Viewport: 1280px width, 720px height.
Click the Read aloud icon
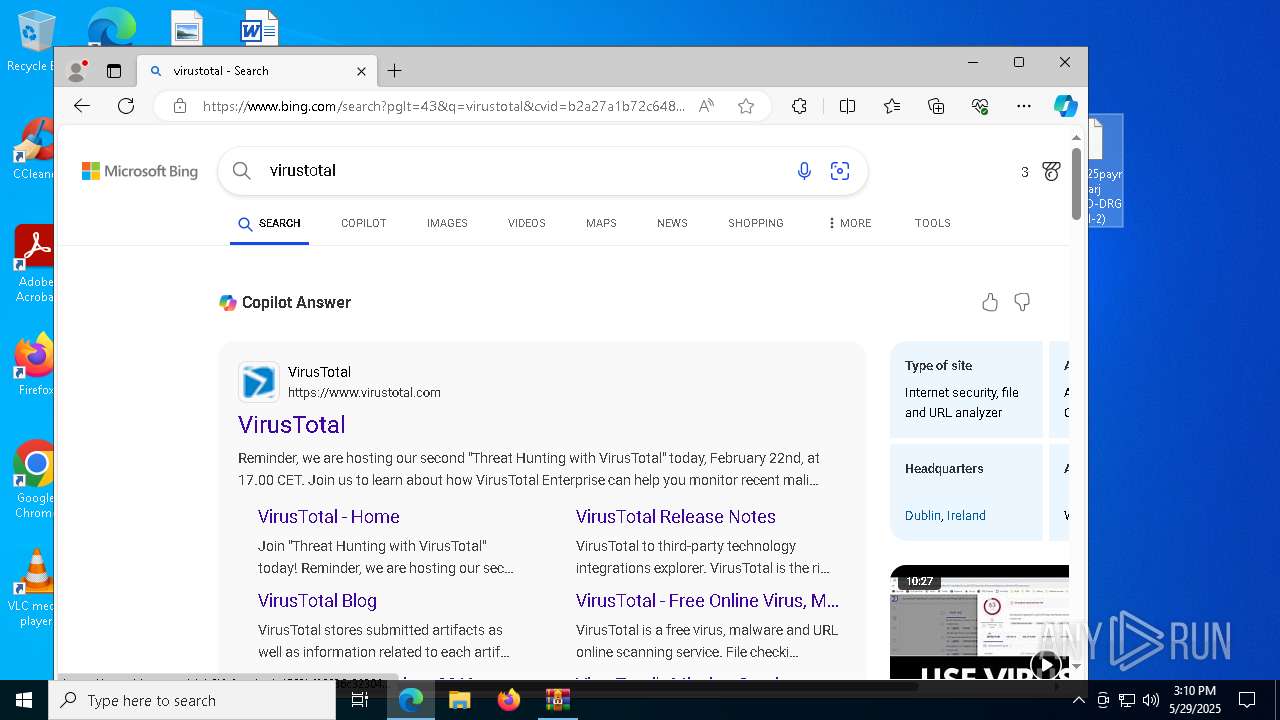pyautogui.click(x=706, y=106)
